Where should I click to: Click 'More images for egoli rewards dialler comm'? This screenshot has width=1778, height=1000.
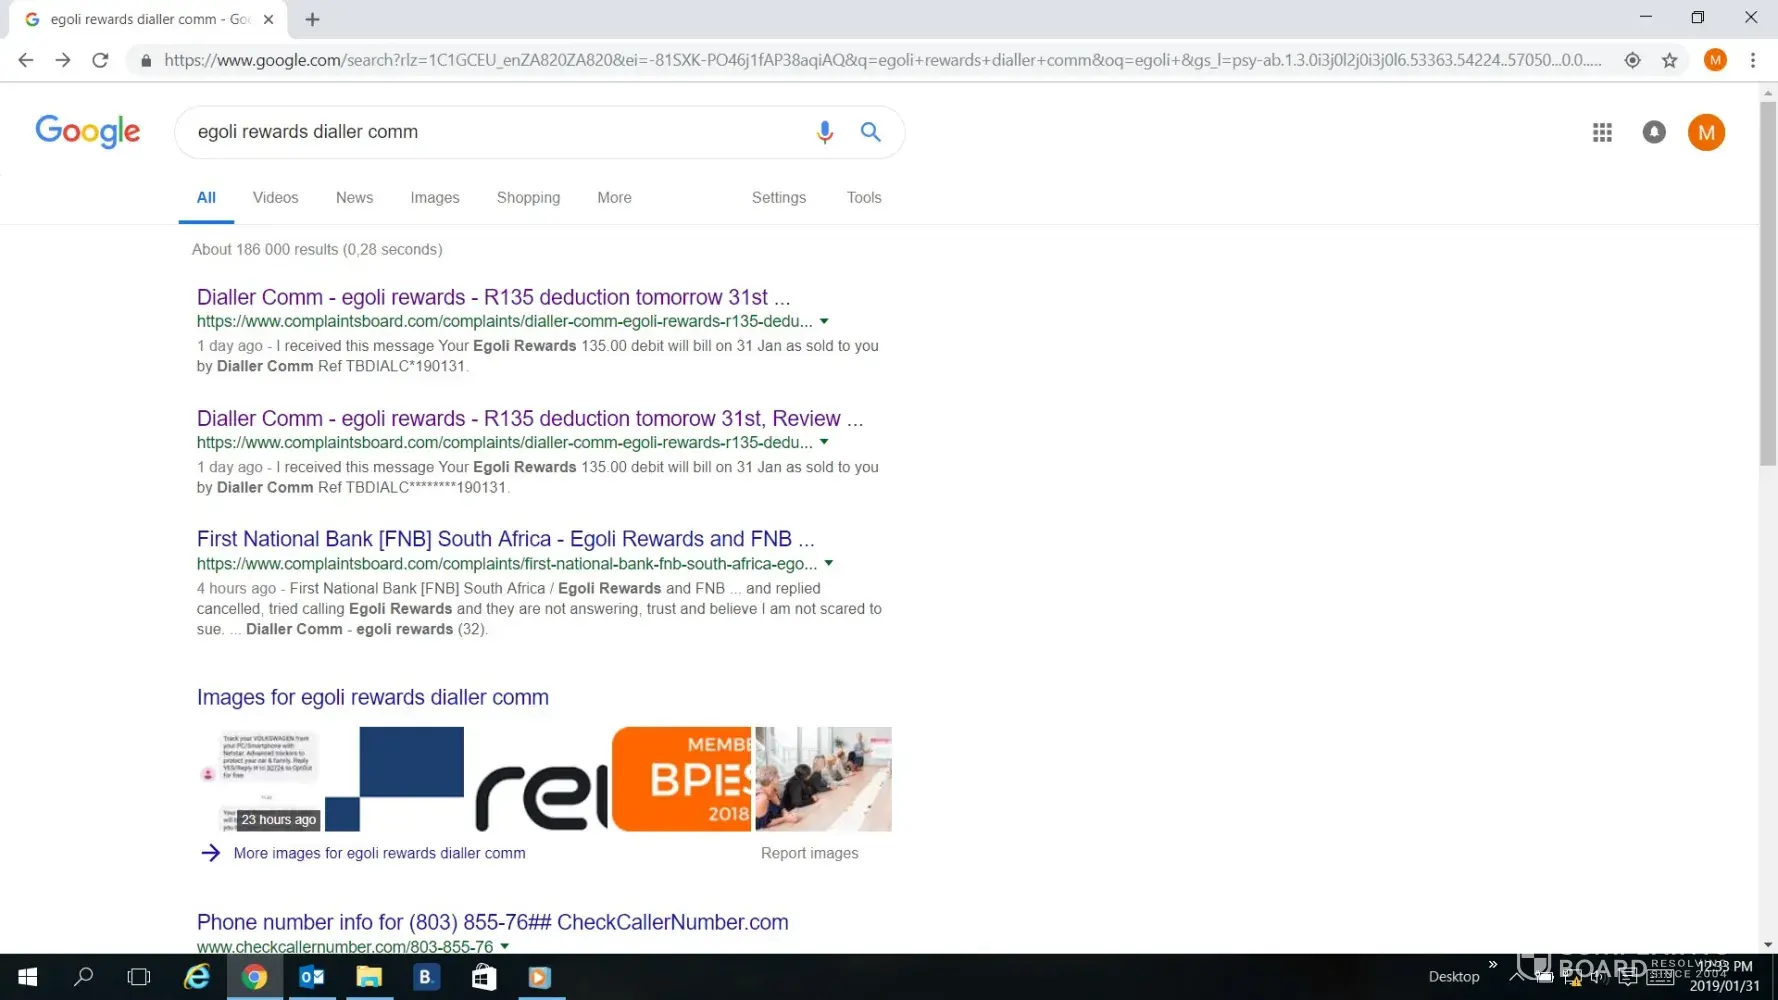pos(379,854)
